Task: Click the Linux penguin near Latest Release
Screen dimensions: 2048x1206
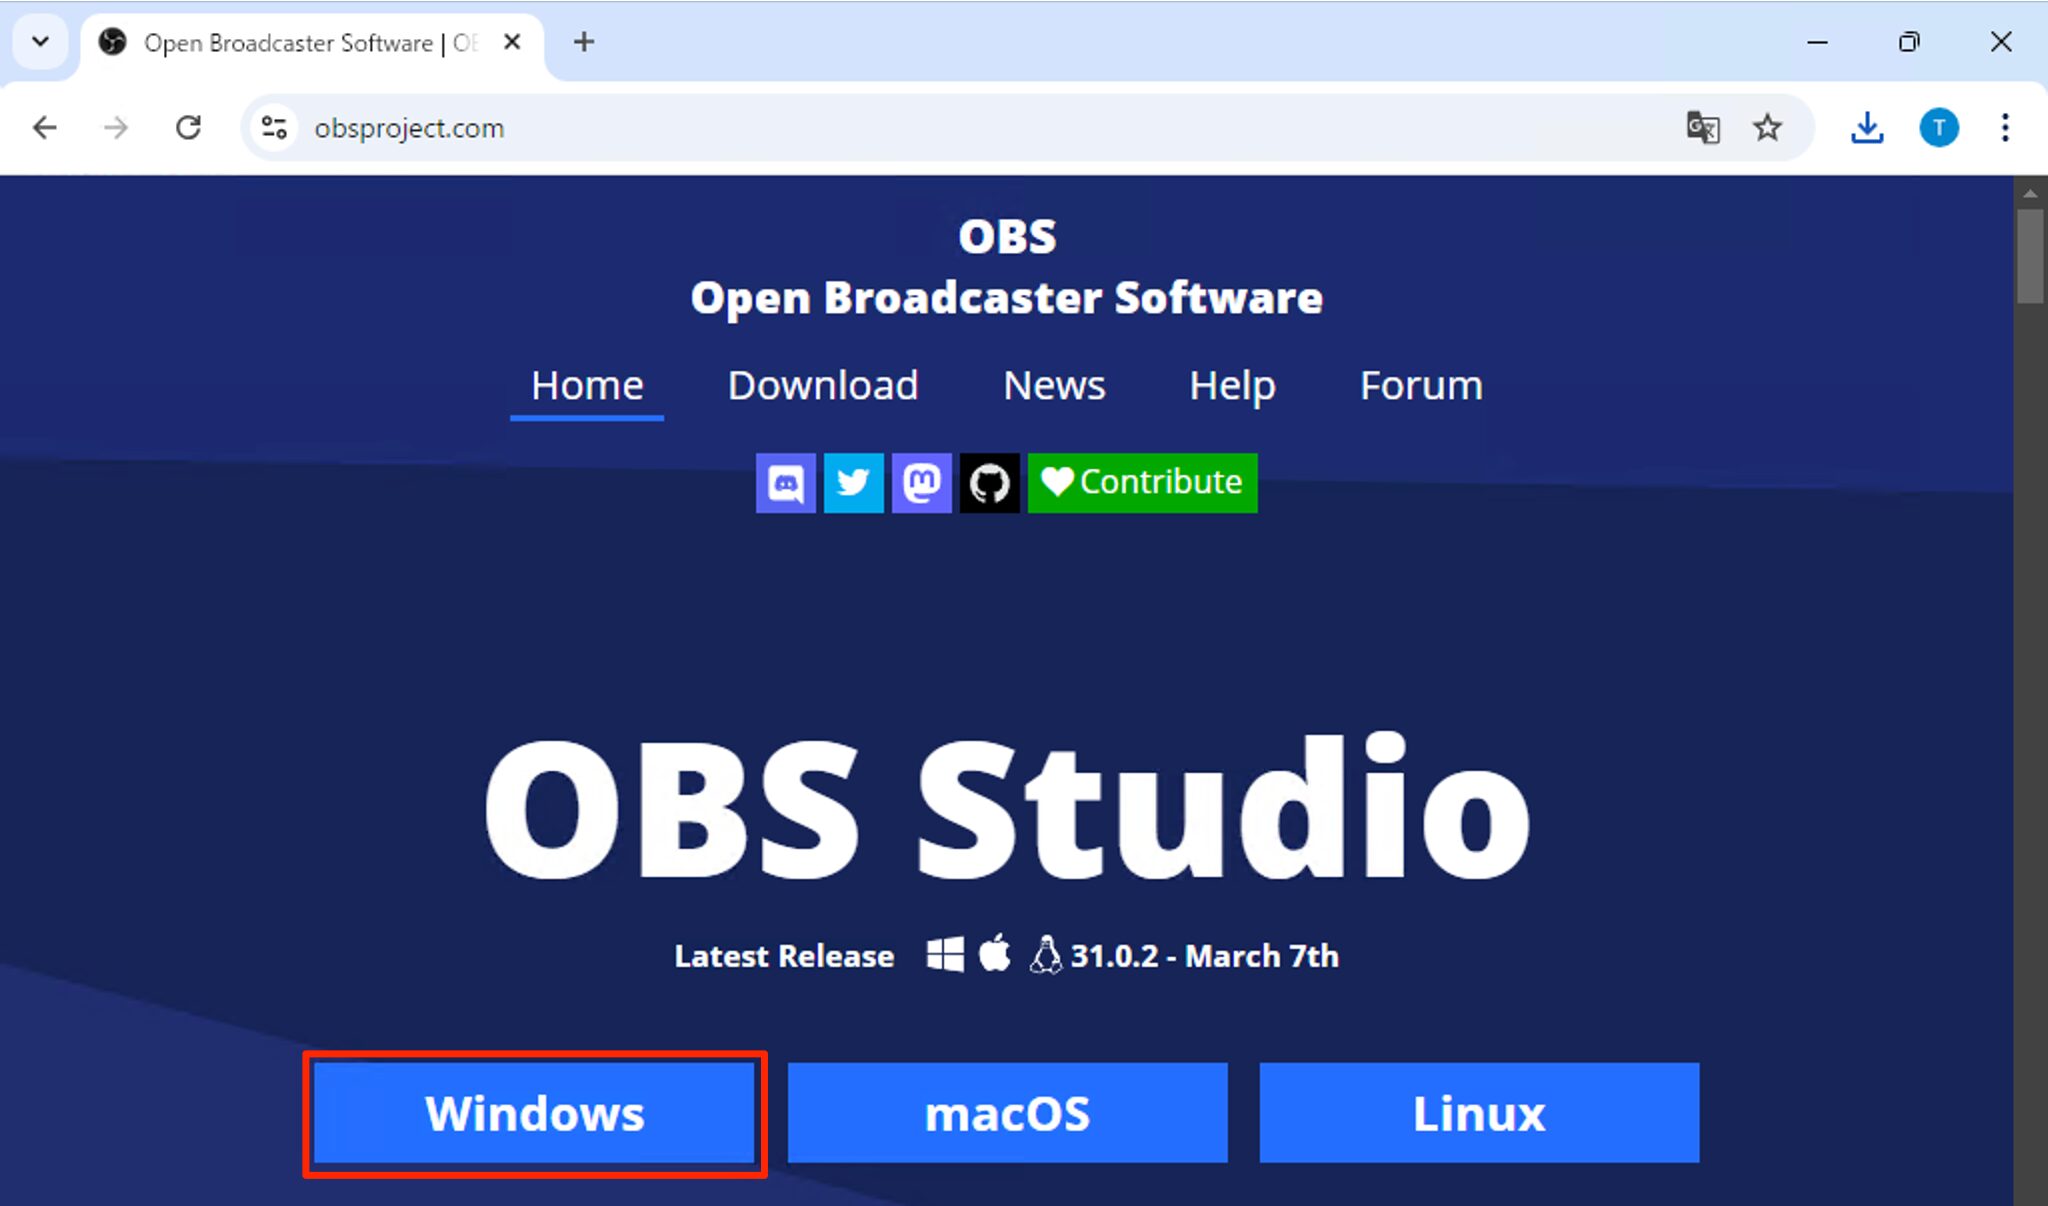Action: tap(1047, 955)
